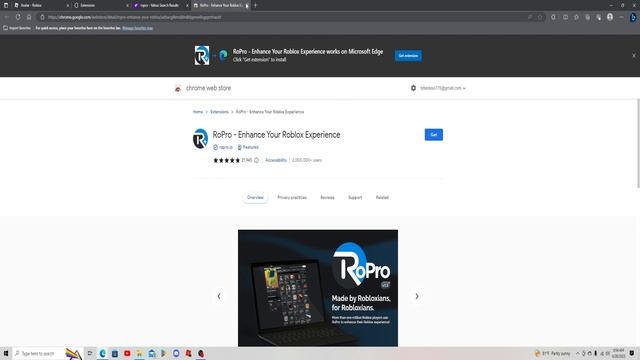This screenshot has width=640, height=360.
Task: Open a new browser tab
Action: click(256, 5)
